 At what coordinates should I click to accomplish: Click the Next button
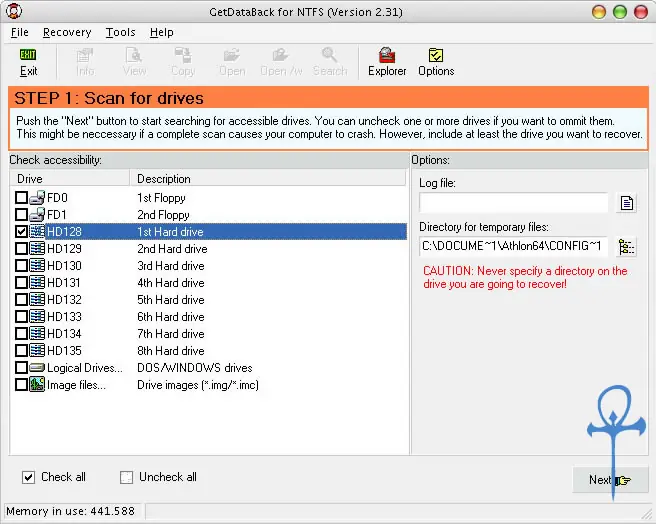(610, 480)
